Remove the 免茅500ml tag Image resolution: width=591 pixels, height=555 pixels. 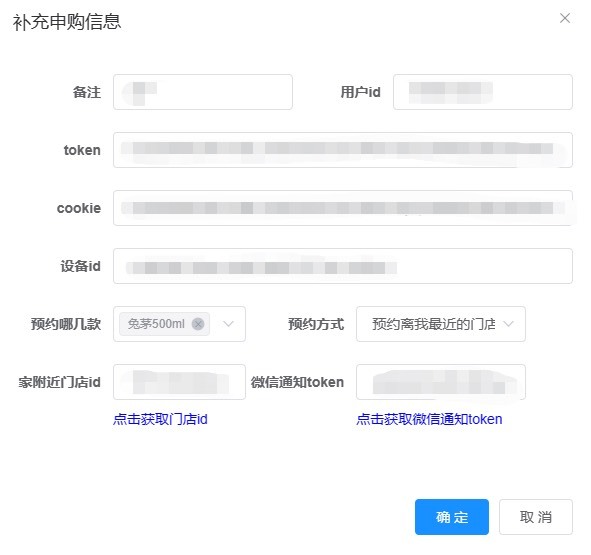(x=198, y=324)
